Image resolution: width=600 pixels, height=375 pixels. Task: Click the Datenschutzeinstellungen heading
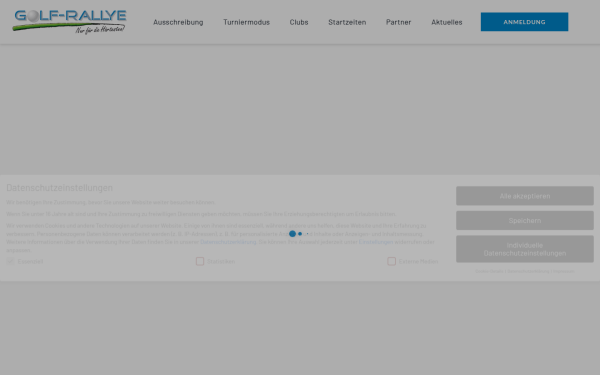59,188
